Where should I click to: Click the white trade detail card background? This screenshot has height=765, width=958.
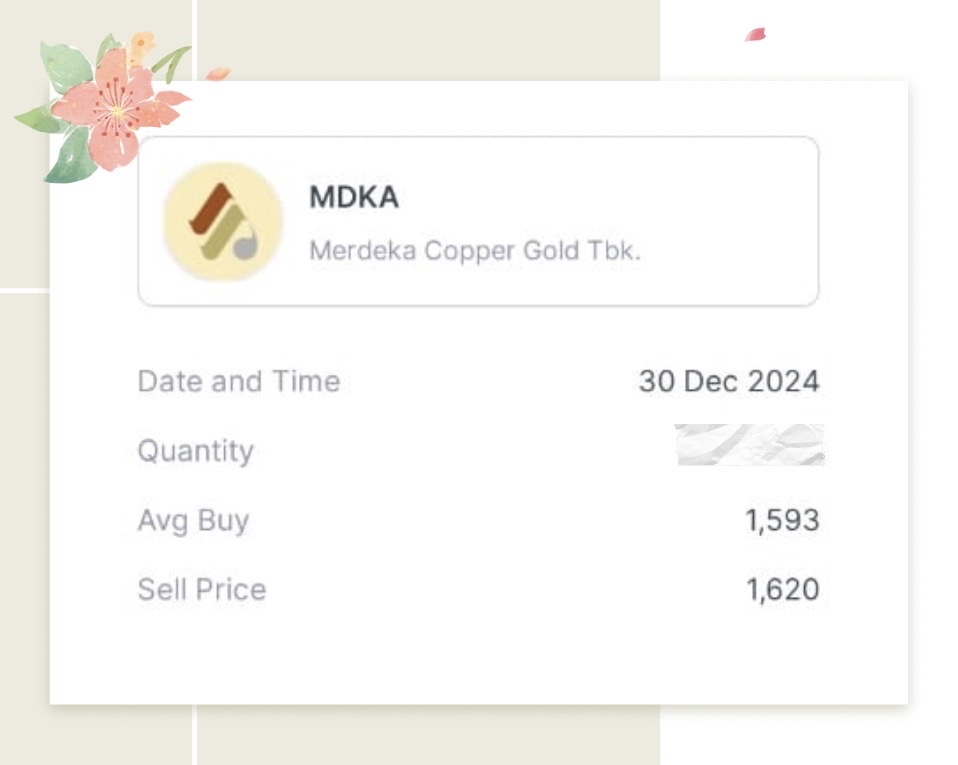coord(478,655)
